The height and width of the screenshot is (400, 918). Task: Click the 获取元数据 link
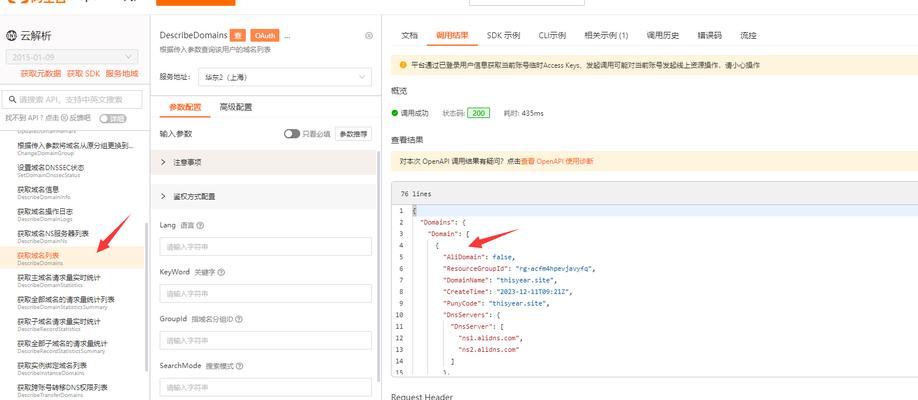tap(40, 74)
